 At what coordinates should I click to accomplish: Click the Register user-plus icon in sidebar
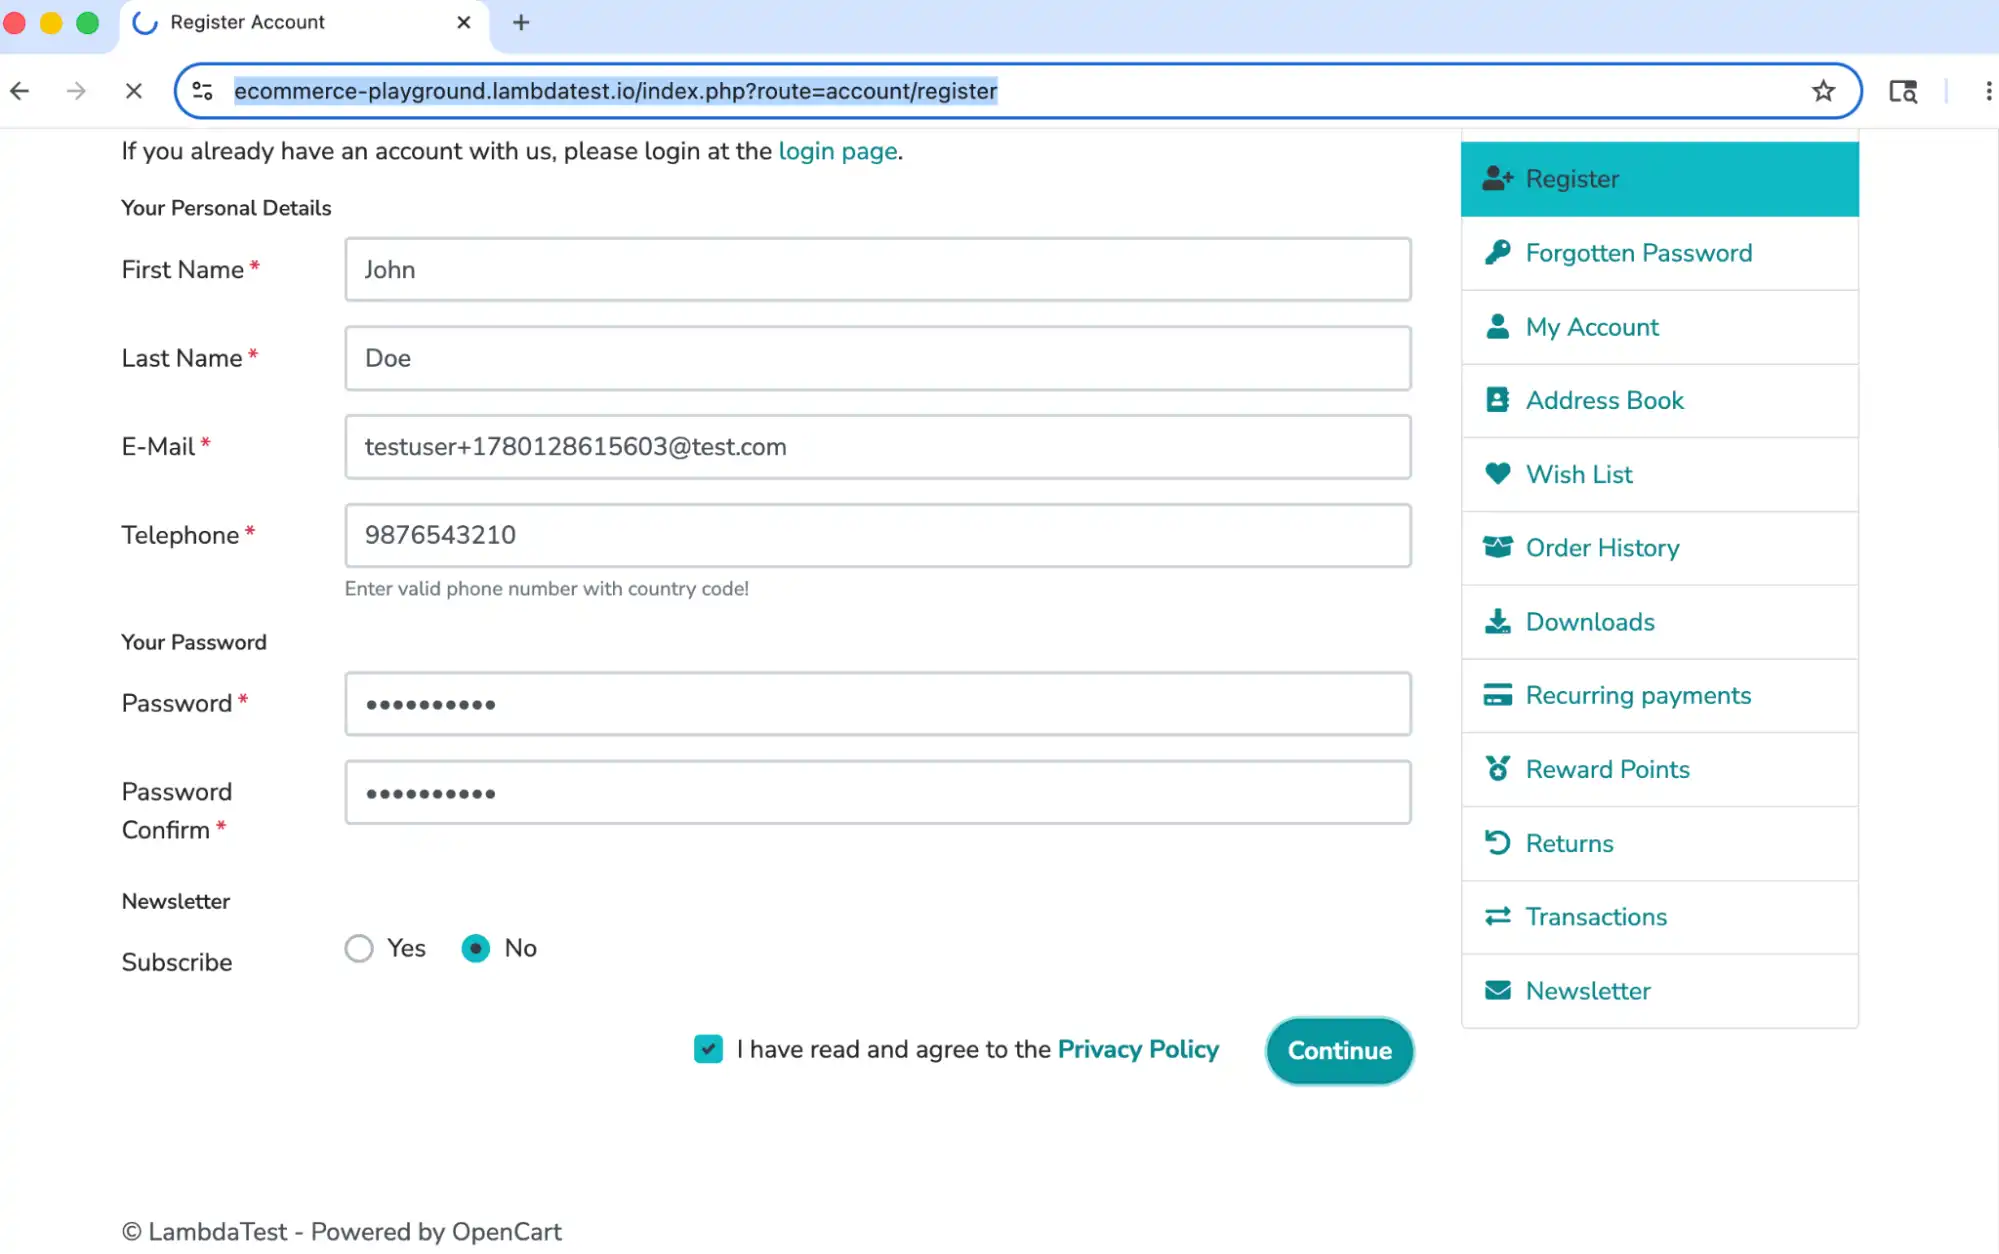(1497, 179)
